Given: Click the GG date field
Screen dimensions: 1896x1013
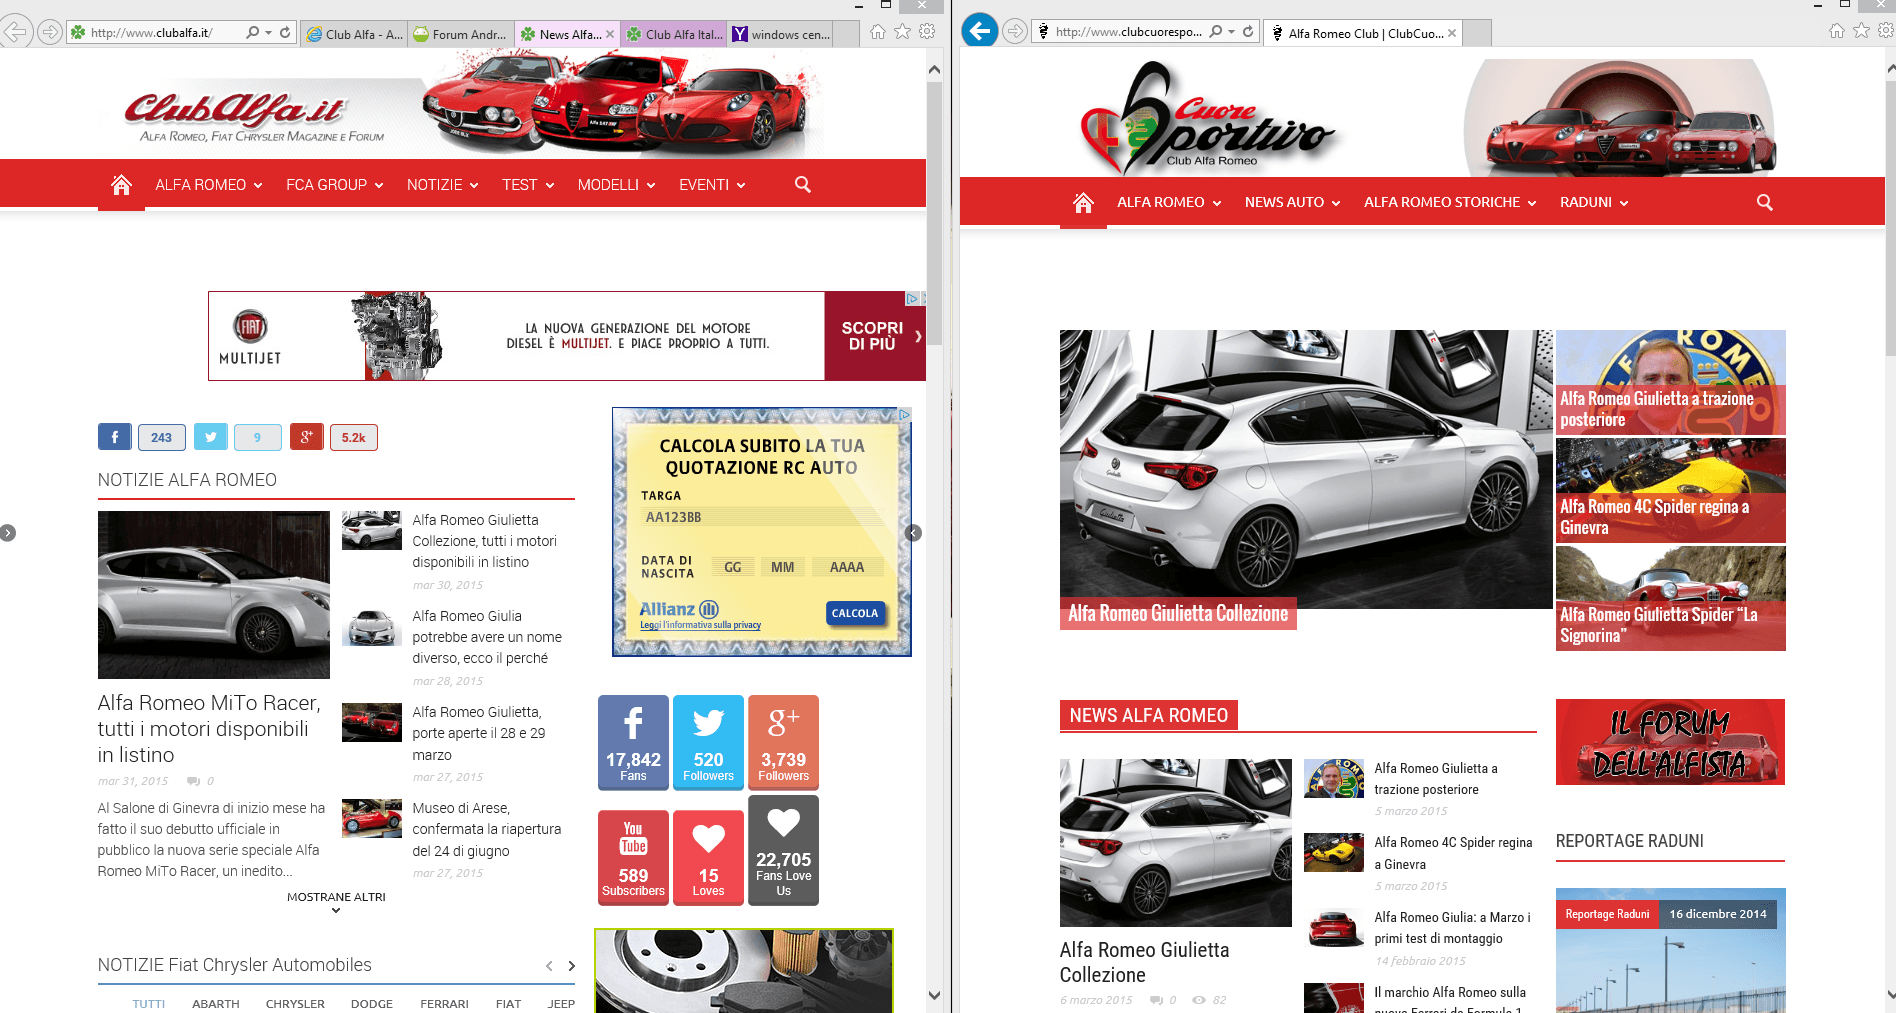Looking at the screenshot, I should click(733, 567).
